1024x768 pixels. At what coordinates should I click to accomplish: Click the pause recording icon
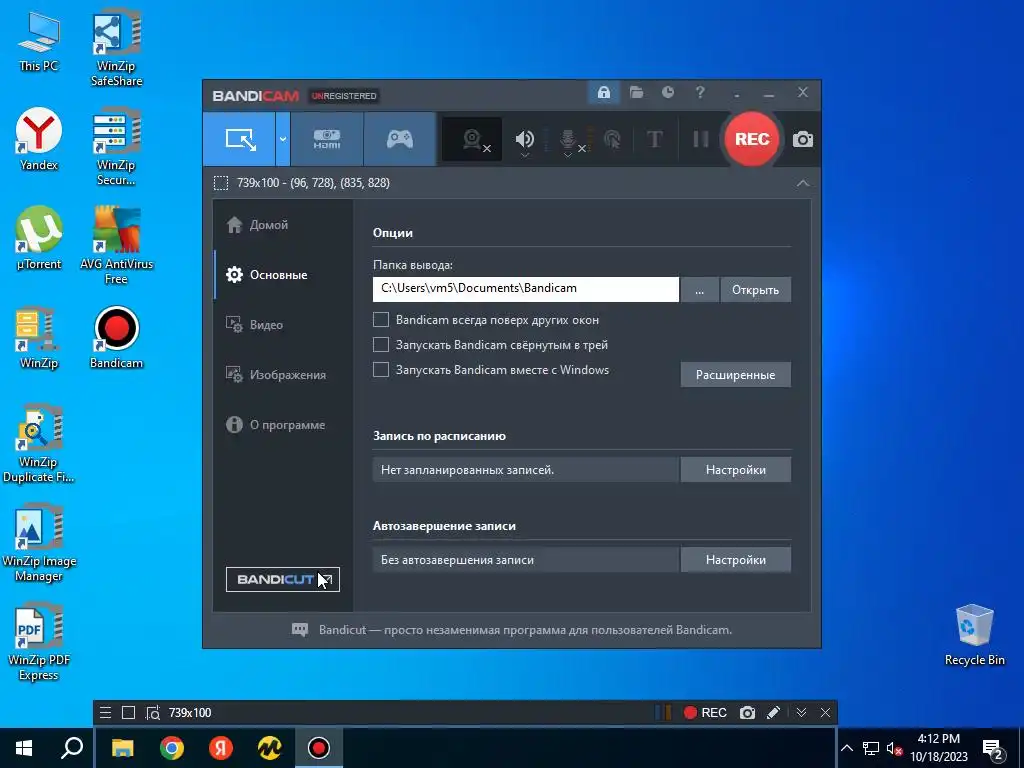click(700, 139)
